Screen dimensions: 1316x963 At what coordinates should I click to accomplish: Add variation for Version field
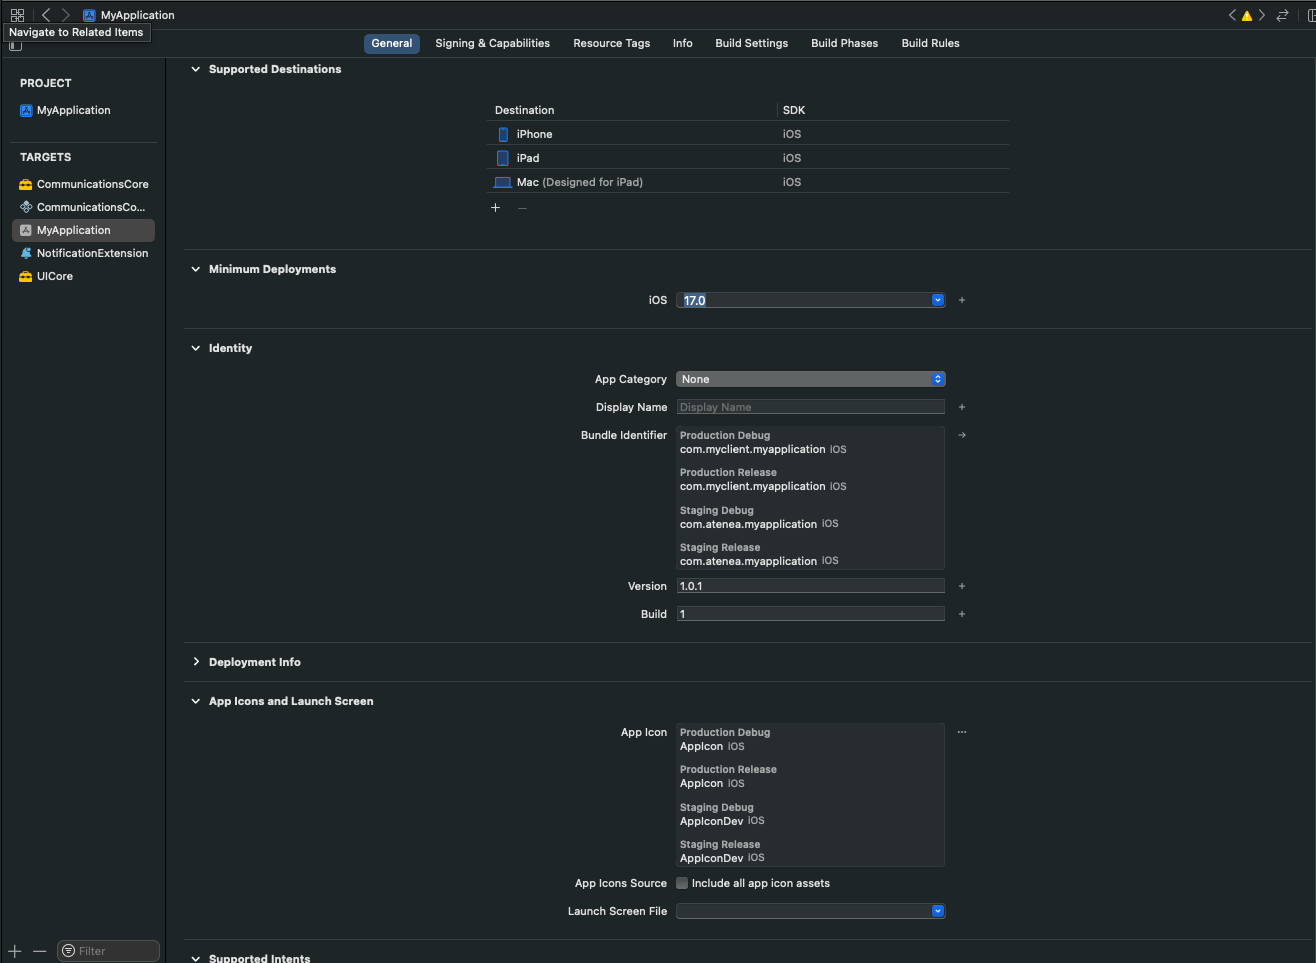pyautogui.click(x=962, y=586)
